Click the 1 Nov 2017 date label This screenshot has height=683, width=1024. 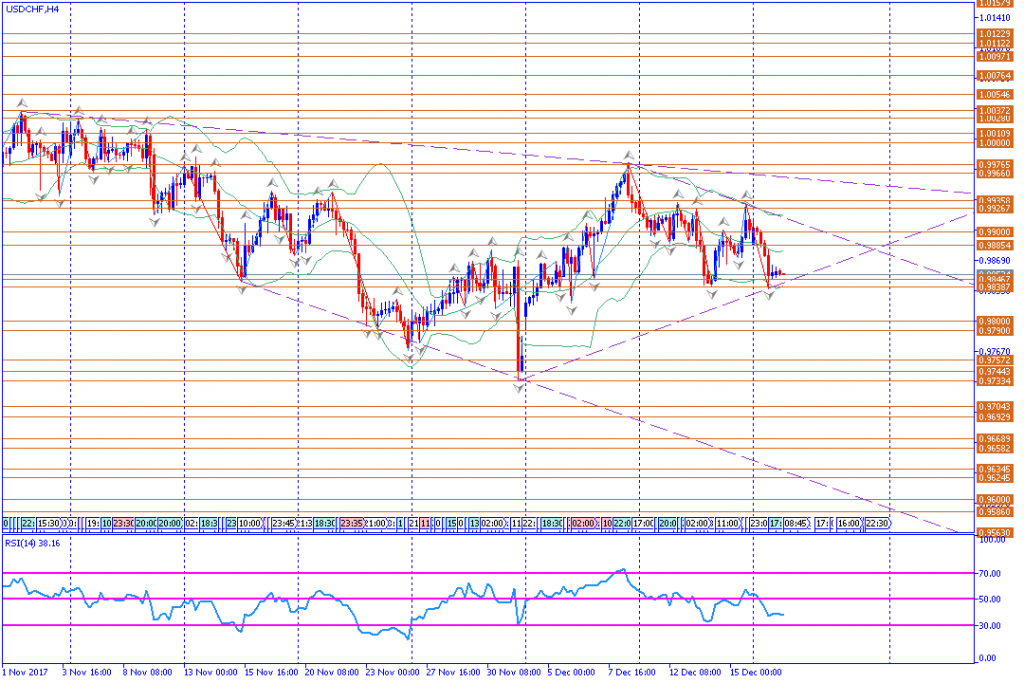[x=25, y=672]
